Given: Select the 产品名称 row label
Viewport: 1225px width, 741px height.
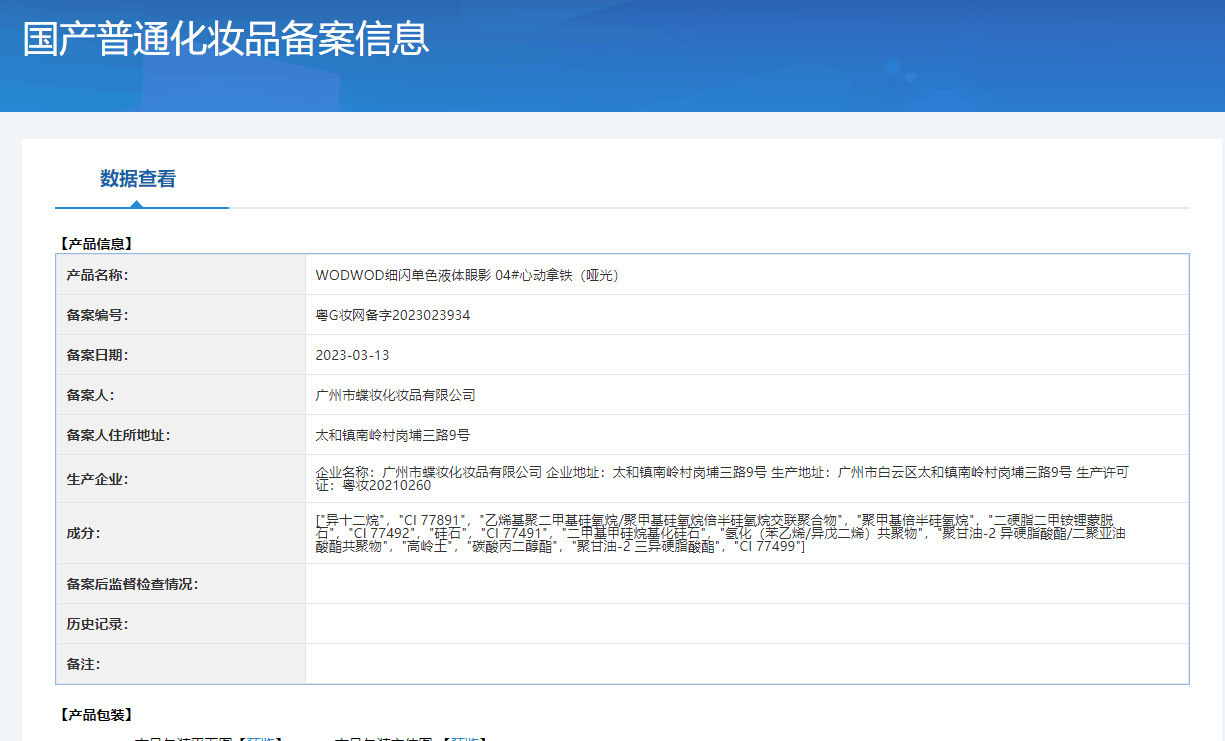Looking at the screenshot, I should [97, 275].
